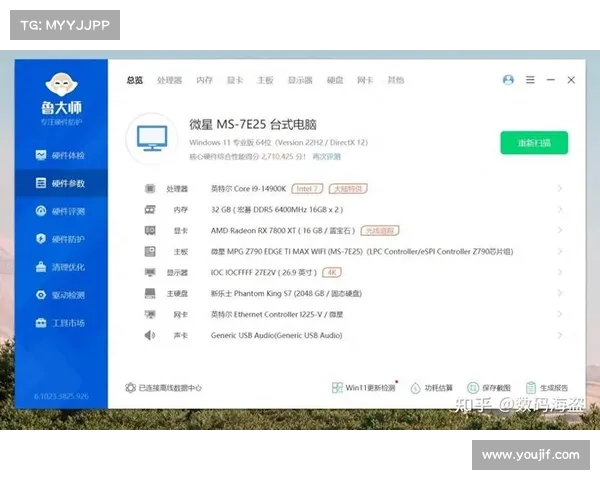Open Win11更新检测 in the bottom bar
This screenshot has width=600, height=480.
(x=364, y=387)
